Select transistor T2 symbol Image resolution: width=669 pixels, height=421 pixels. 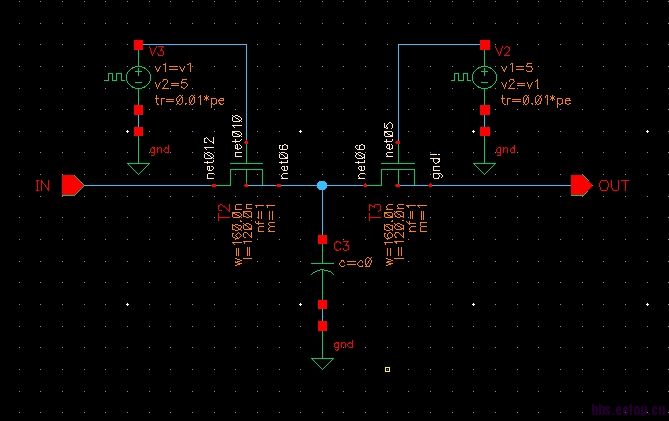pyautogui.click(x=246, y=174)
